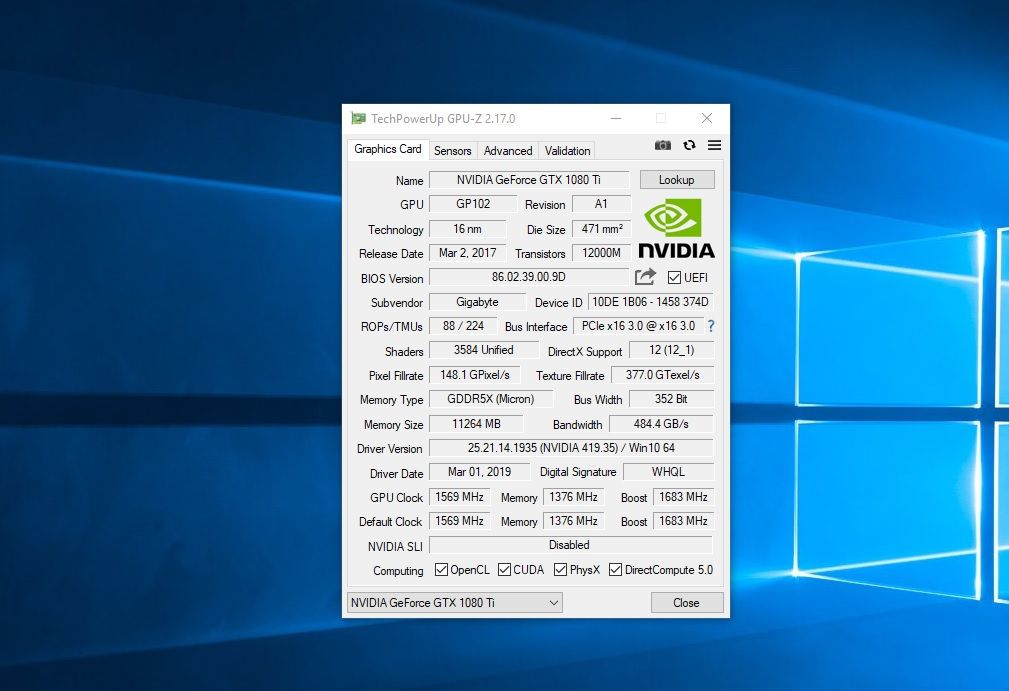Toggle the OpenCL checkbox
Screen dimensions: 1009x691
click(441, 569)
